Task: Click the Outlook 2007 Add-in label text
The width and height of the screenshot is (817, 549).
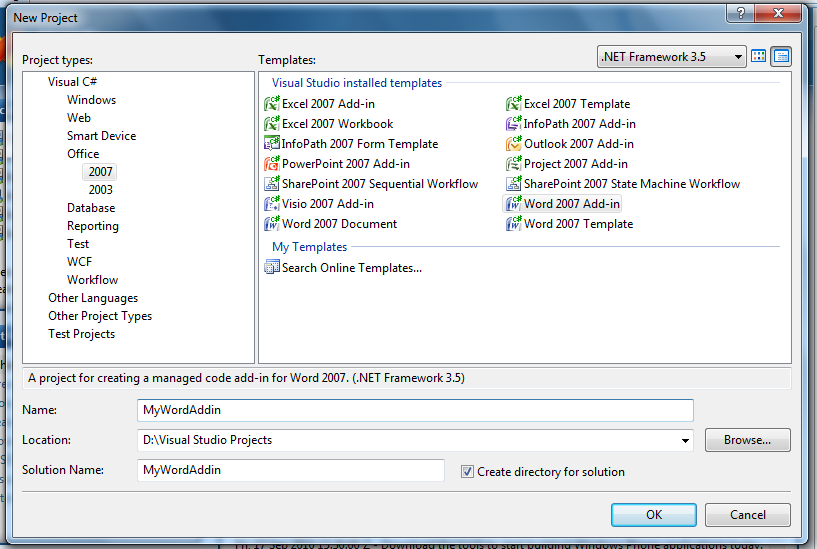Action: (579, 143)
